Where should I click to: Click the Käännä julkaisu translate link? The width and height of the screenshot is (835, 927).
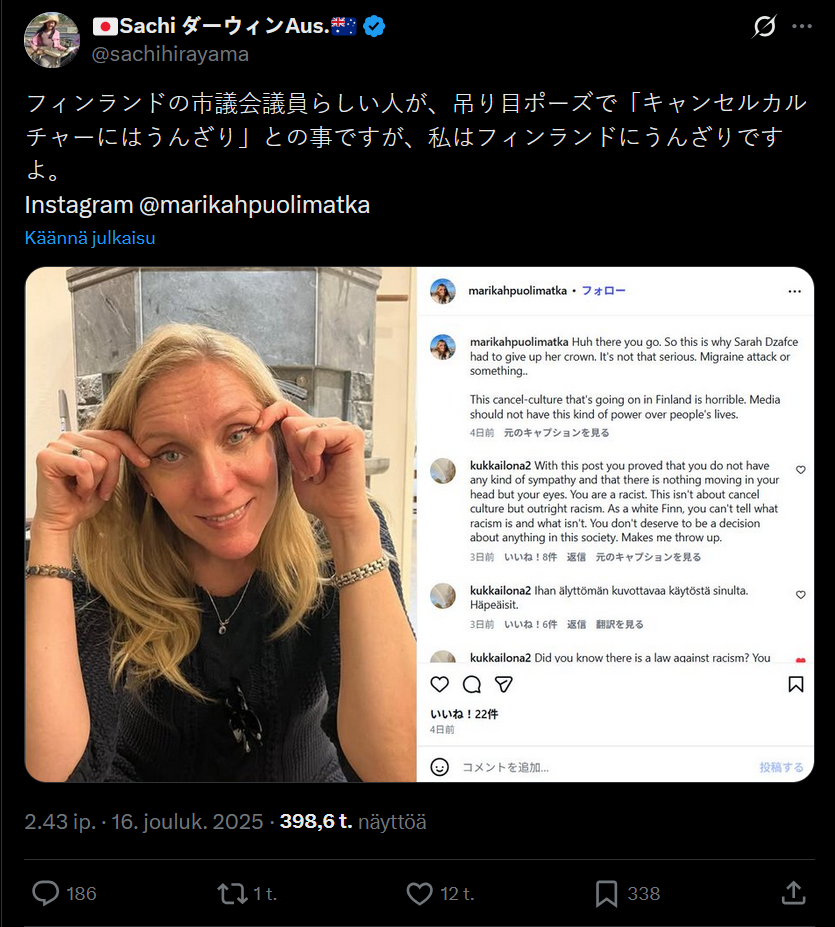90,238
